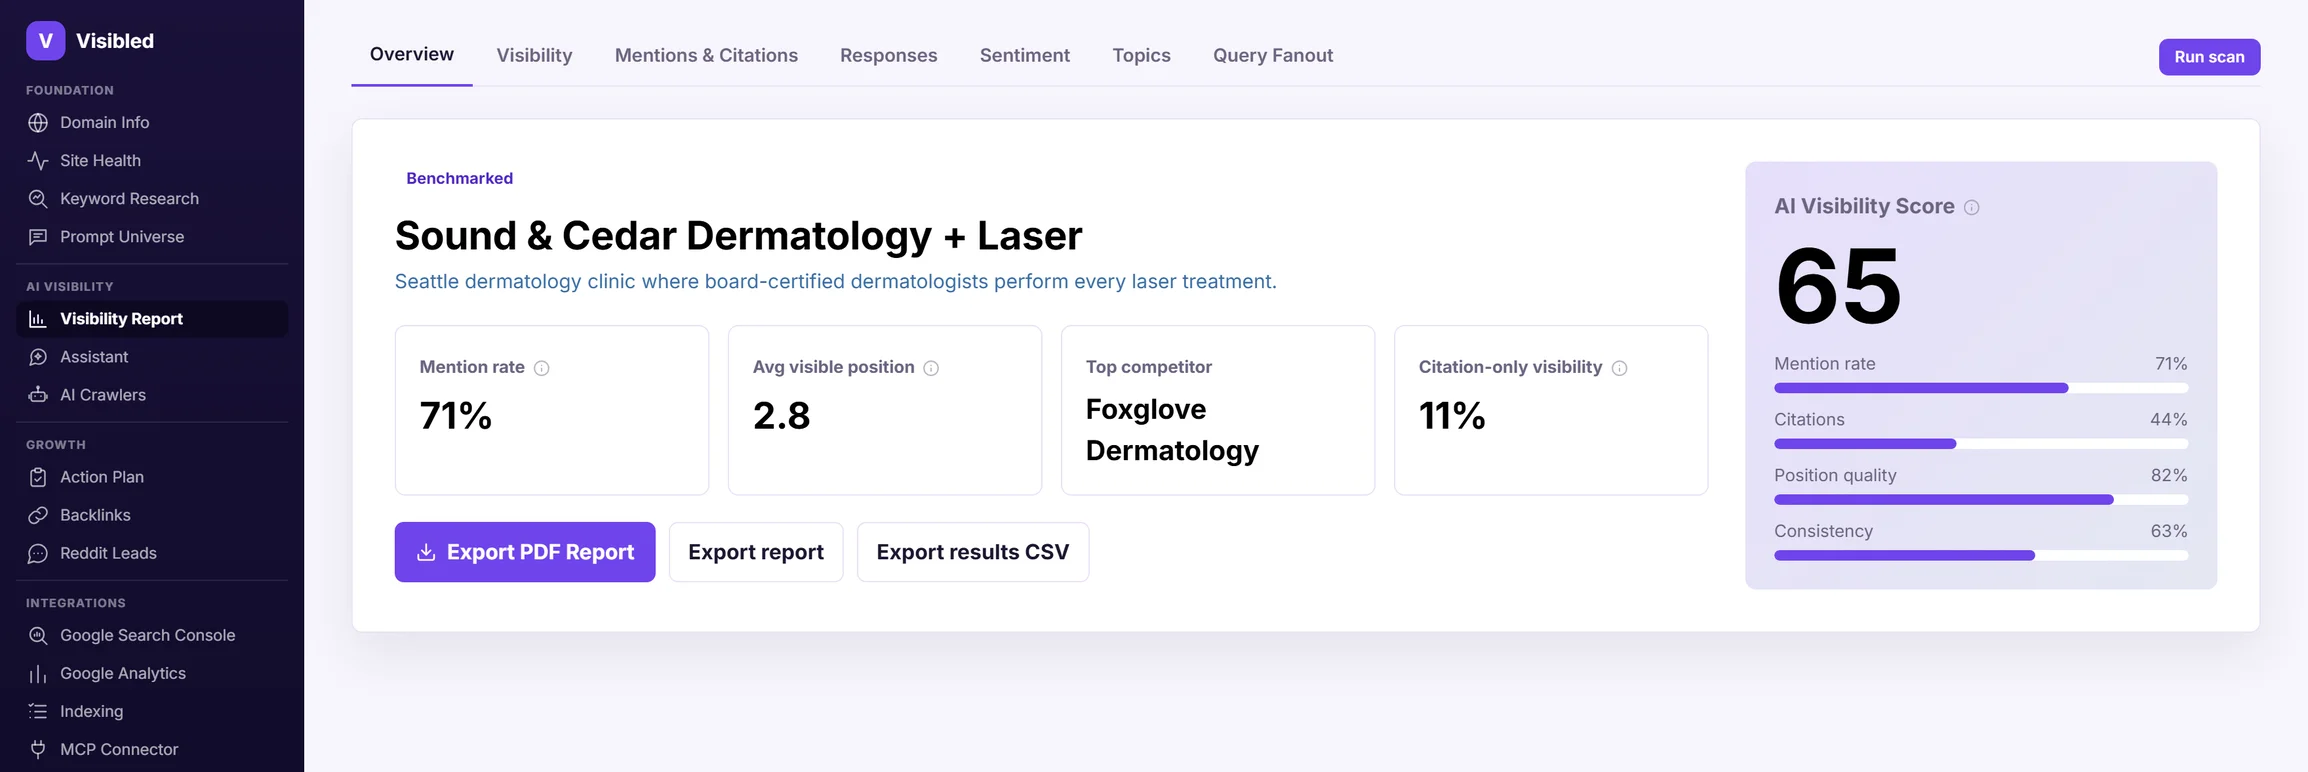
Task: Open the Query Fanout tab
Action: click(1273, 55)
